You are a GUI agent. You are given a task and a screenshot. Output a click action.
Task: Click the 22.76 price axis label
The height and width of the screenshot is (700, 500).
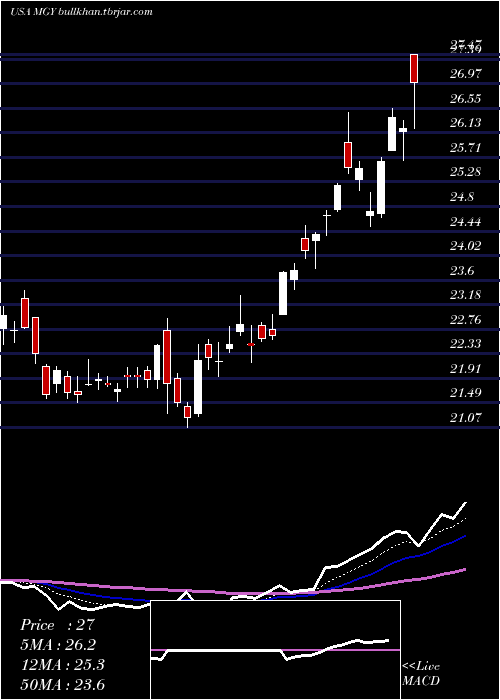click(466, 319)
